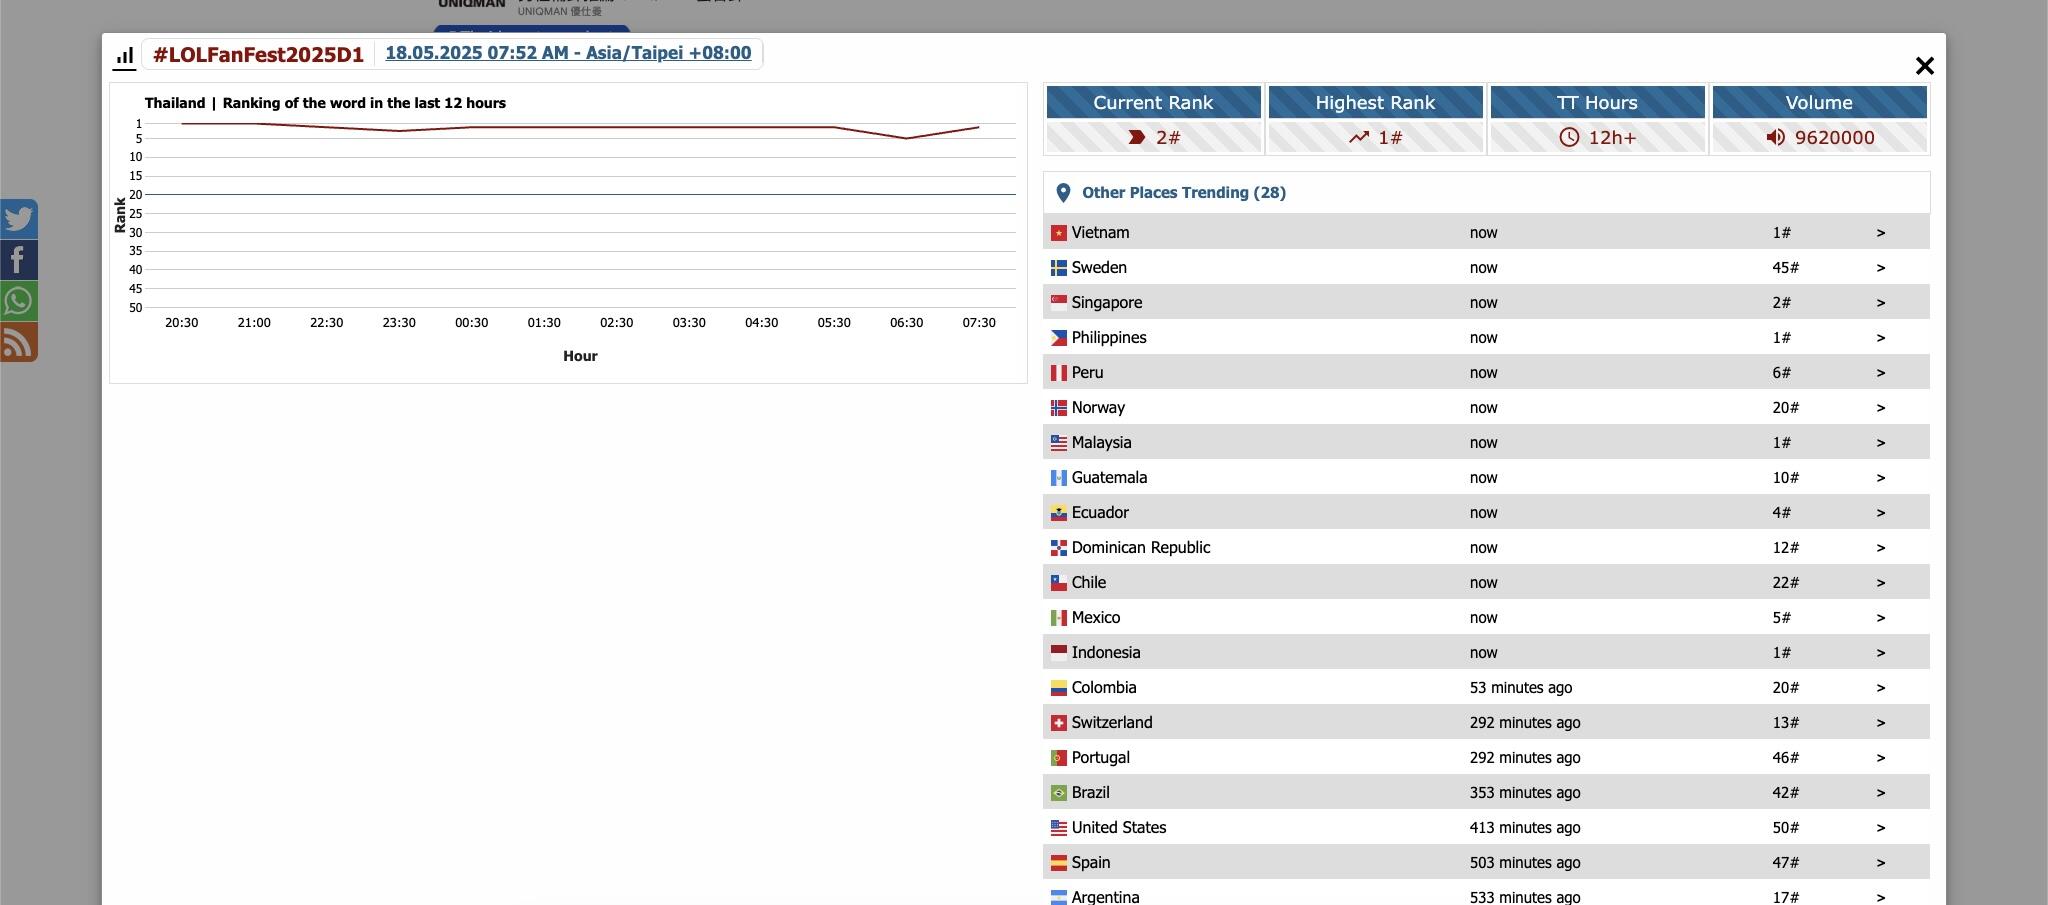Viewport: 2048px width, 905px height.
Task: Click the Singapore flag icon
Action: point(1059,303)
